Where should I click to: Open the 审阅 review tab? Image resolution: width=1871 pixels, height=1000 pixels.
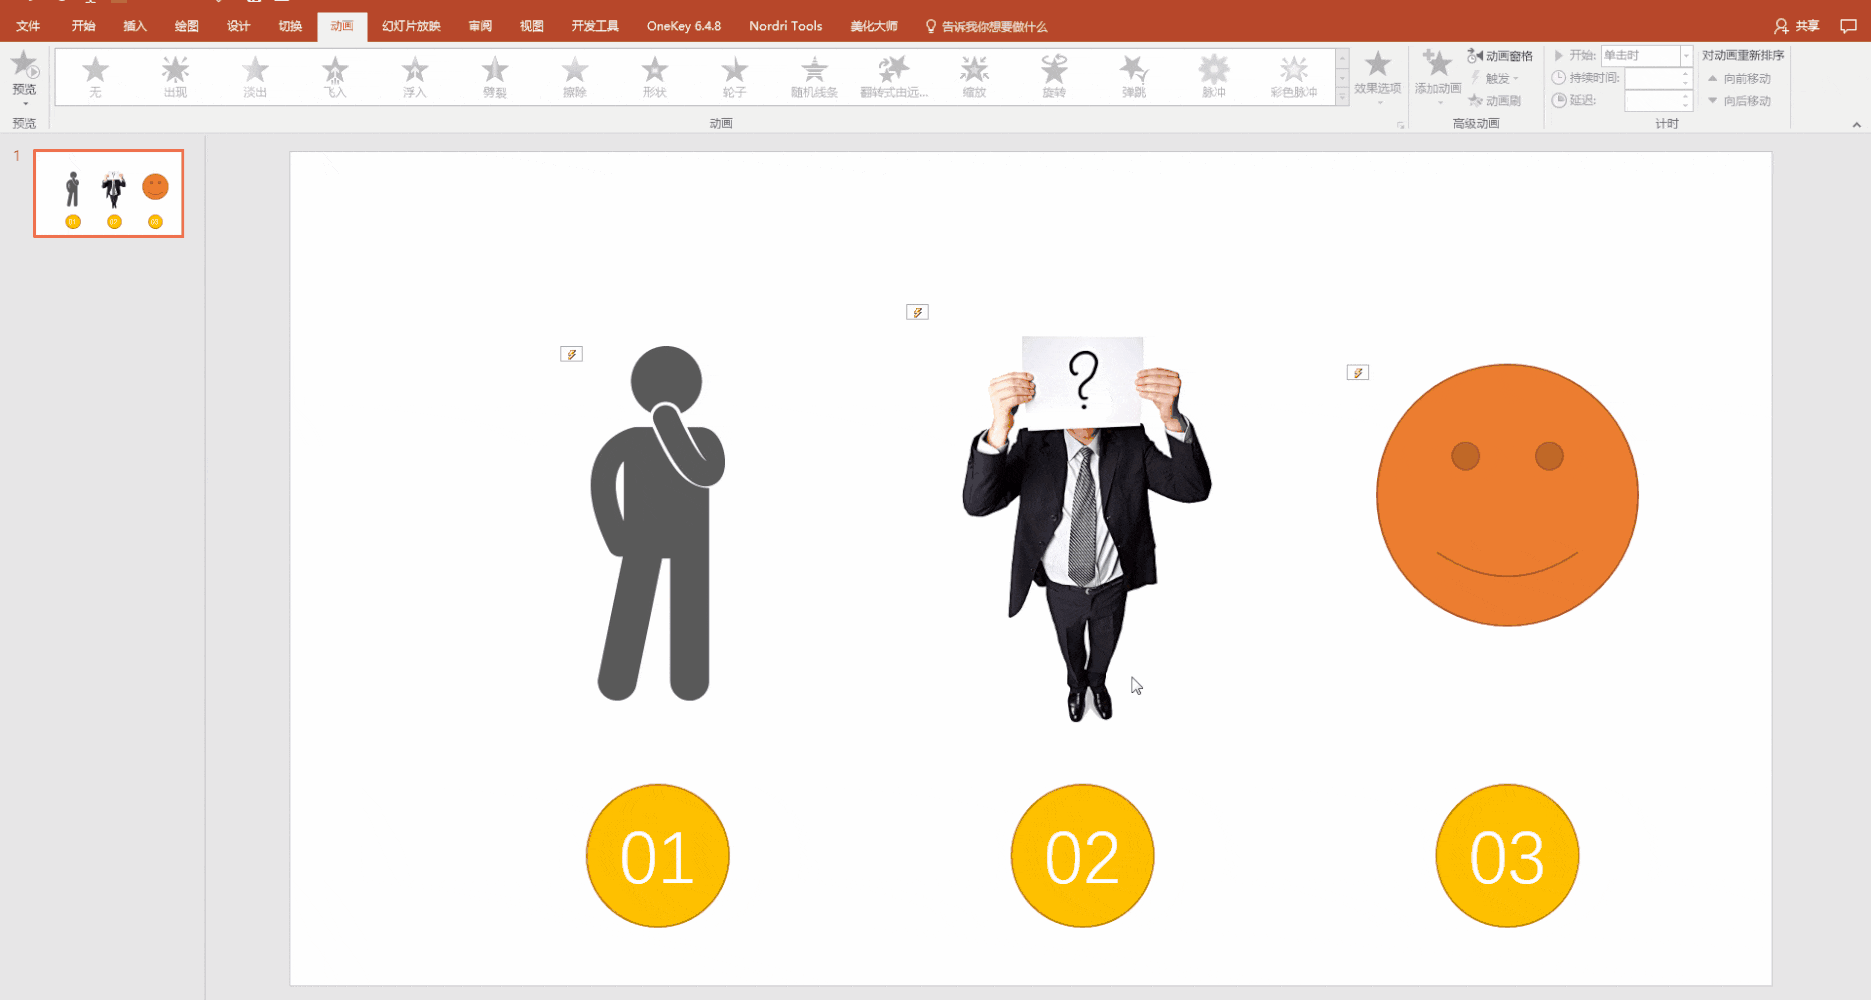(480, 26)
